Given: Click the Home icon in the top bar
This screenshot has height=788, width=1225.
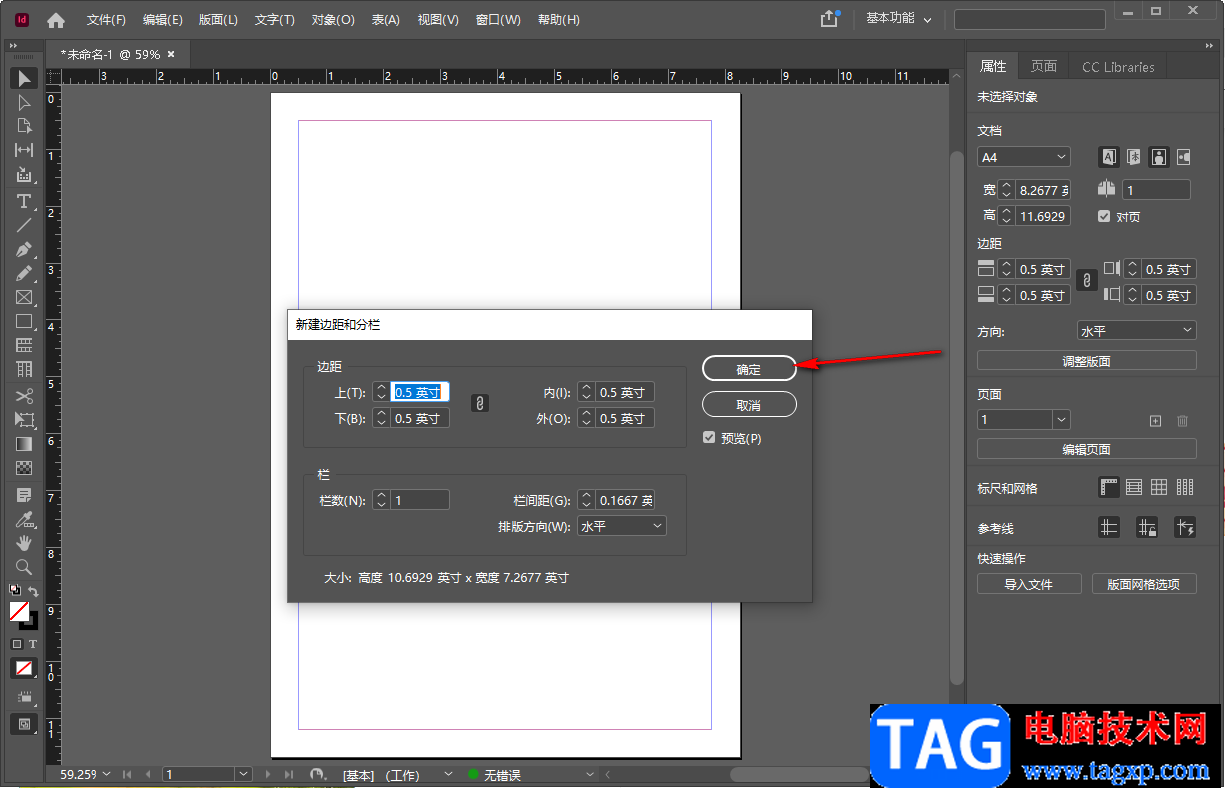Looking at the screenshot, I should (56, 20).
